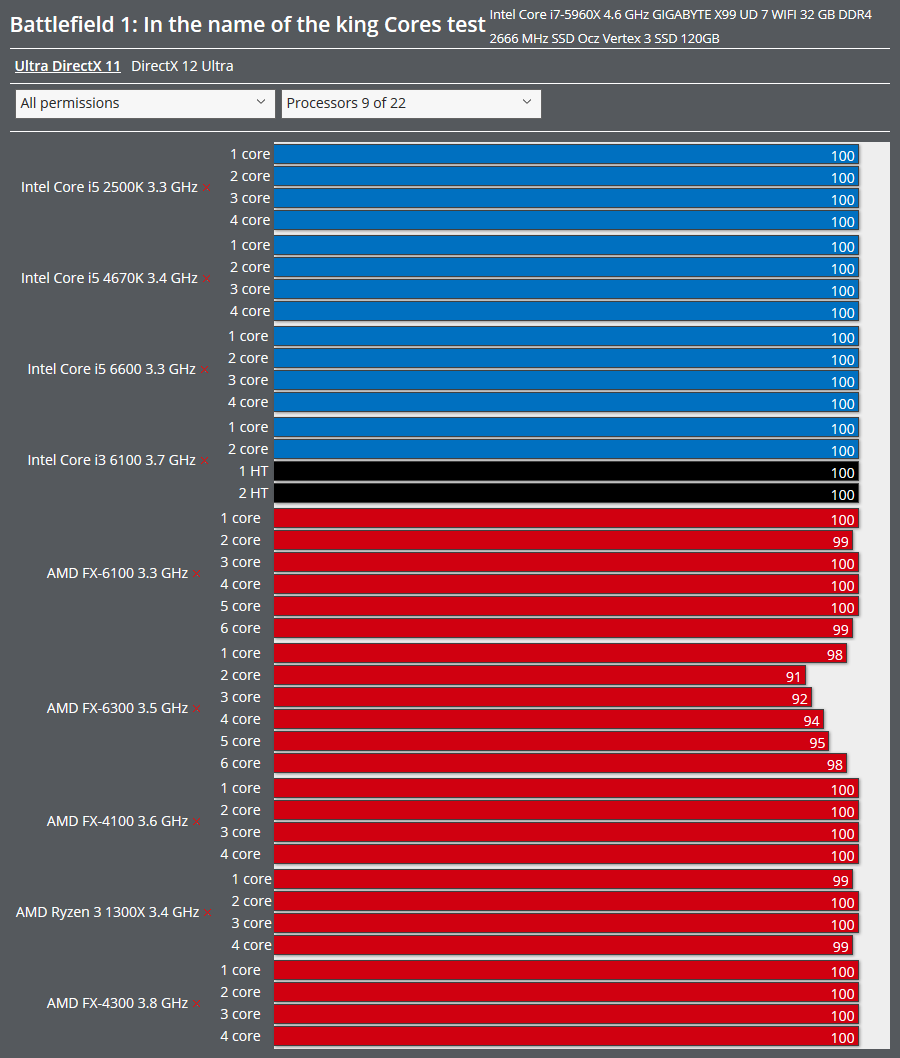Click the i5 6600 3 core blue bar

(566, 381)
